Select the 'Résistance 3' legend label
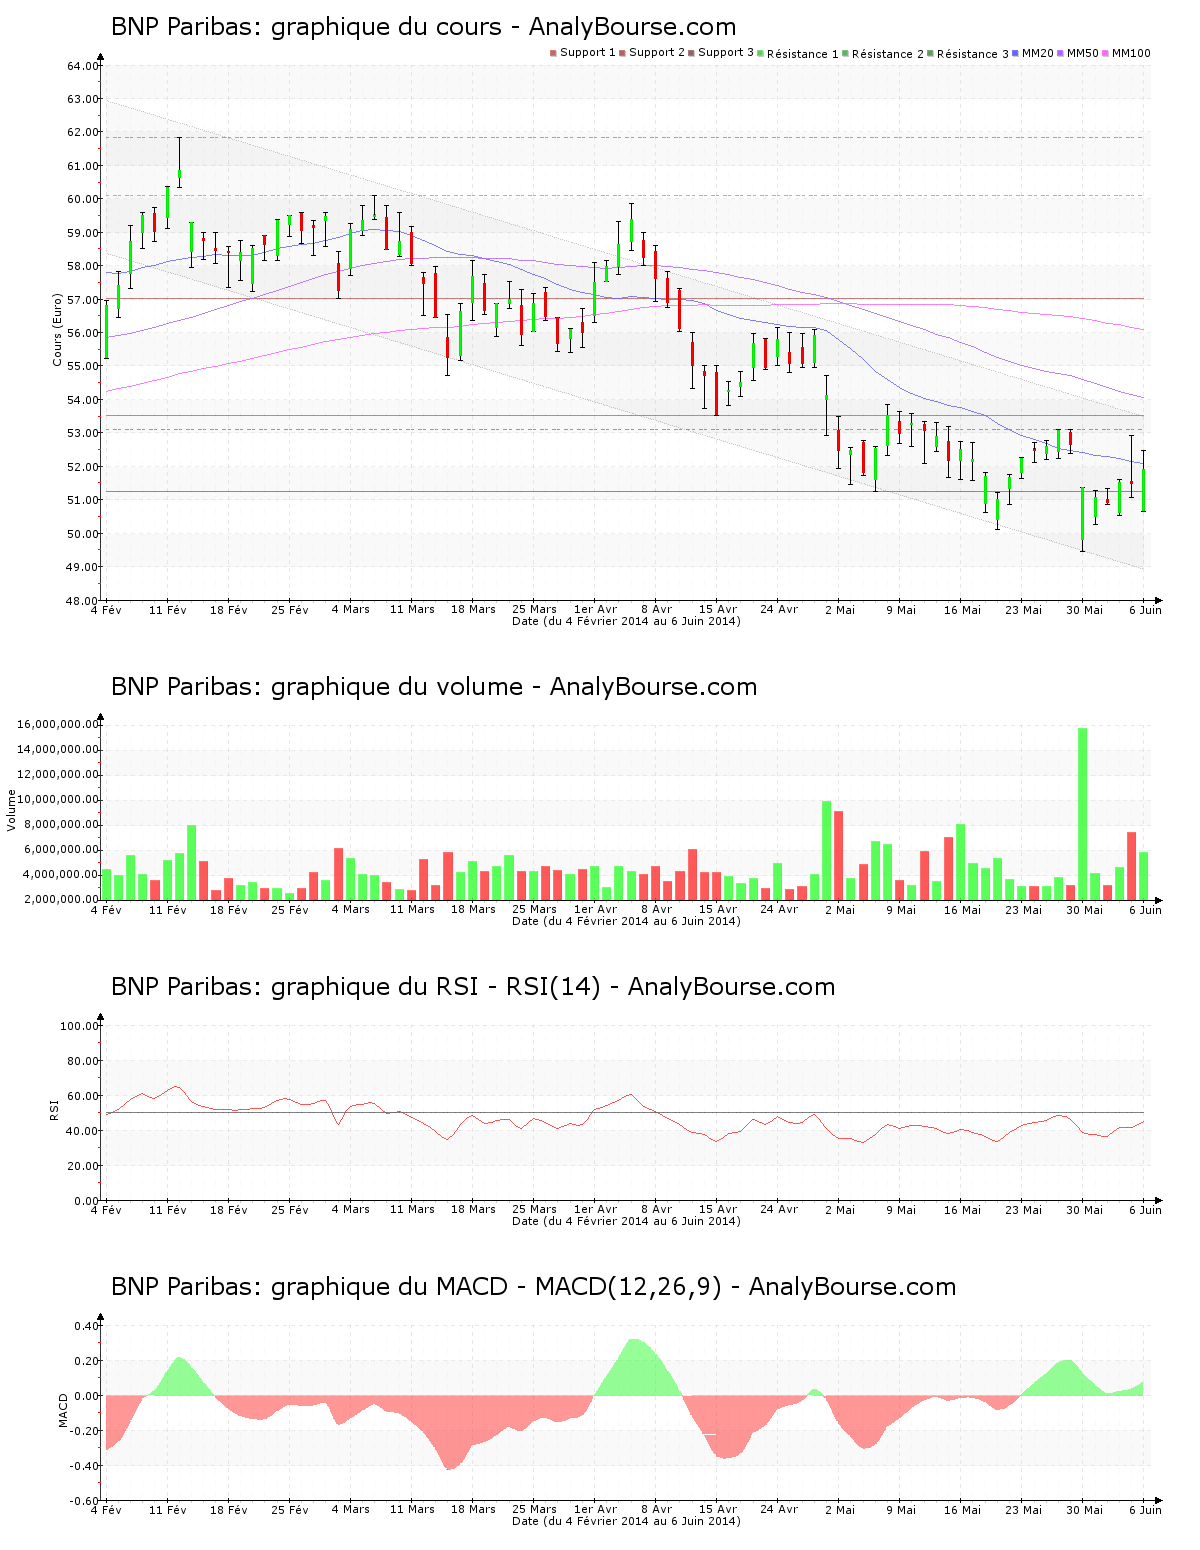Image resolution: width=1200 pixels, height=1550 pixels. (x=973, y=54)
